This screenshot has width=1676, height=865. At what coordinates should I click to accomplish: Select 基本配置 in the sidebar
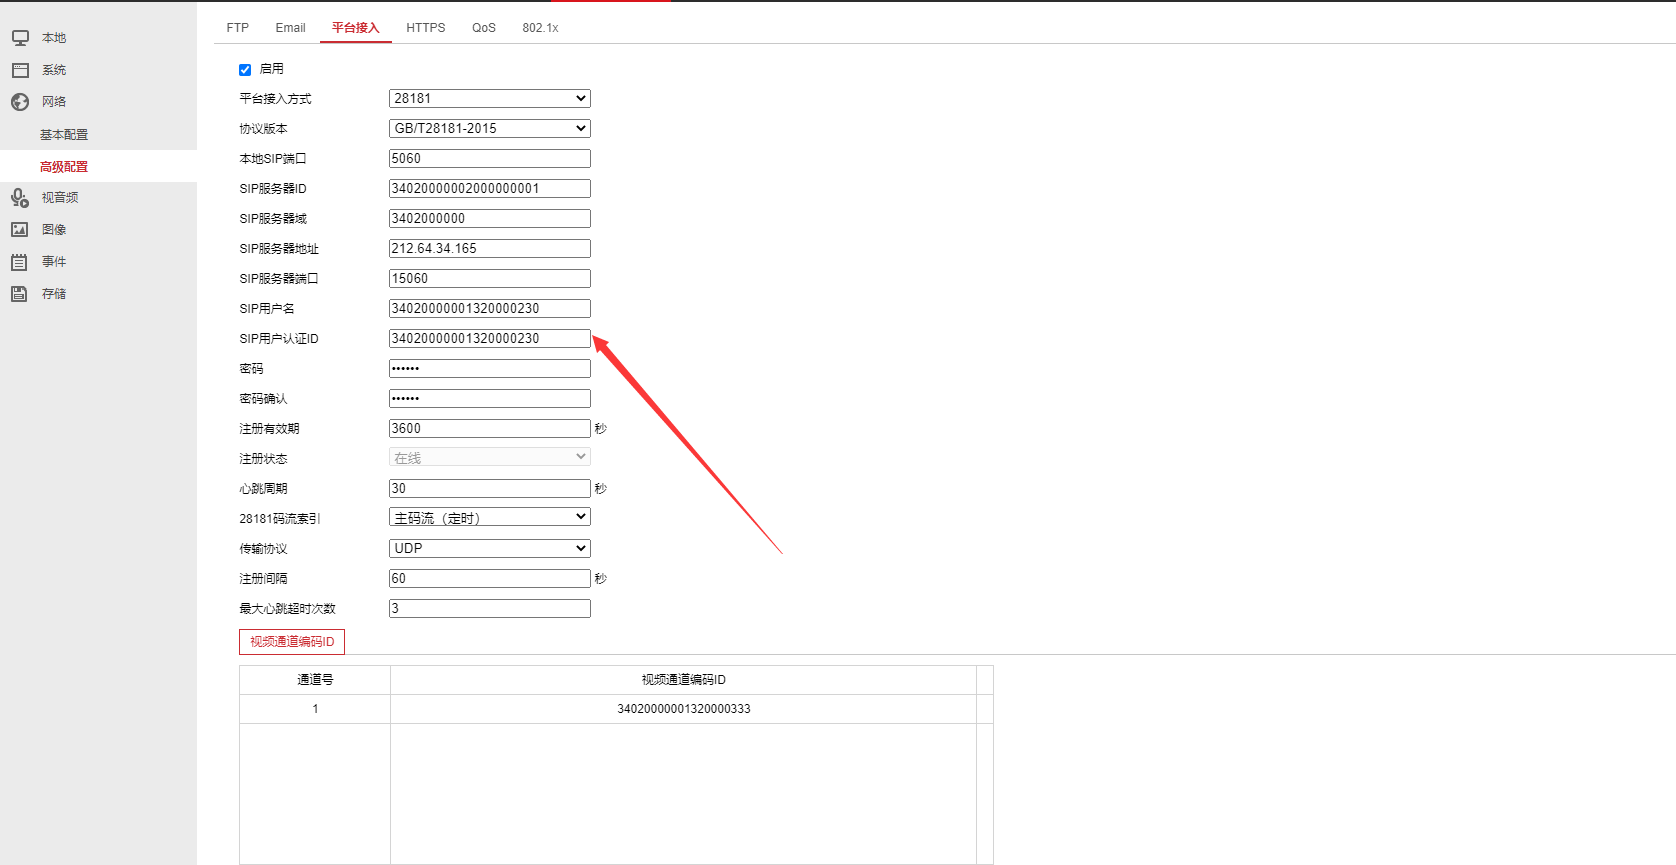coord(64,135)
